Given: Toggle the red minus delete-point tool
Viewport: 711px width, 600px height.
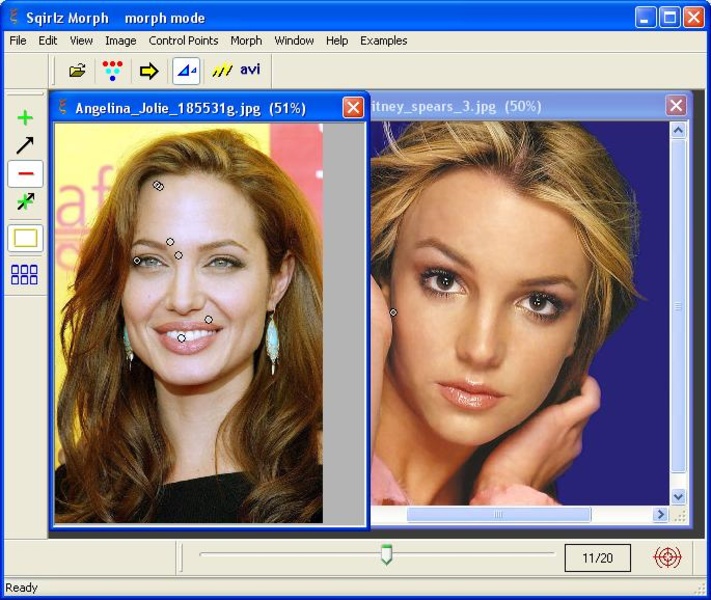Looking at the screenshot, I should 25,174.
